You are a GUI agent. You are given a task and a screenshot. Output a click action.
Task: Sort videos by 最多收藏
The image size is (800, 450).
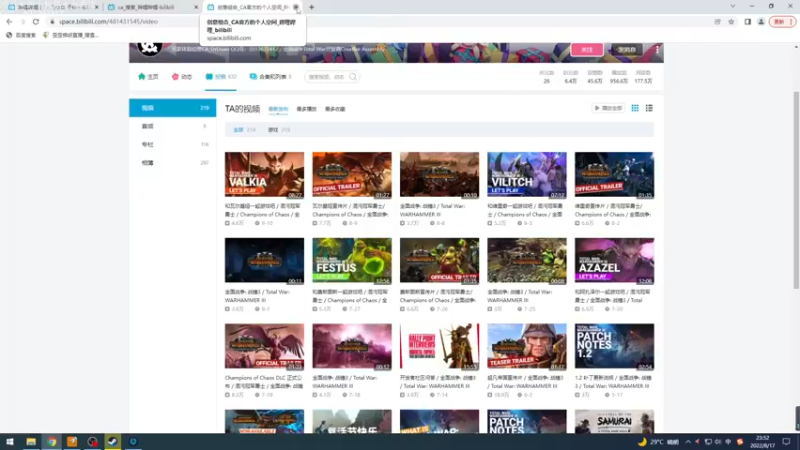[x=335, y=109]
